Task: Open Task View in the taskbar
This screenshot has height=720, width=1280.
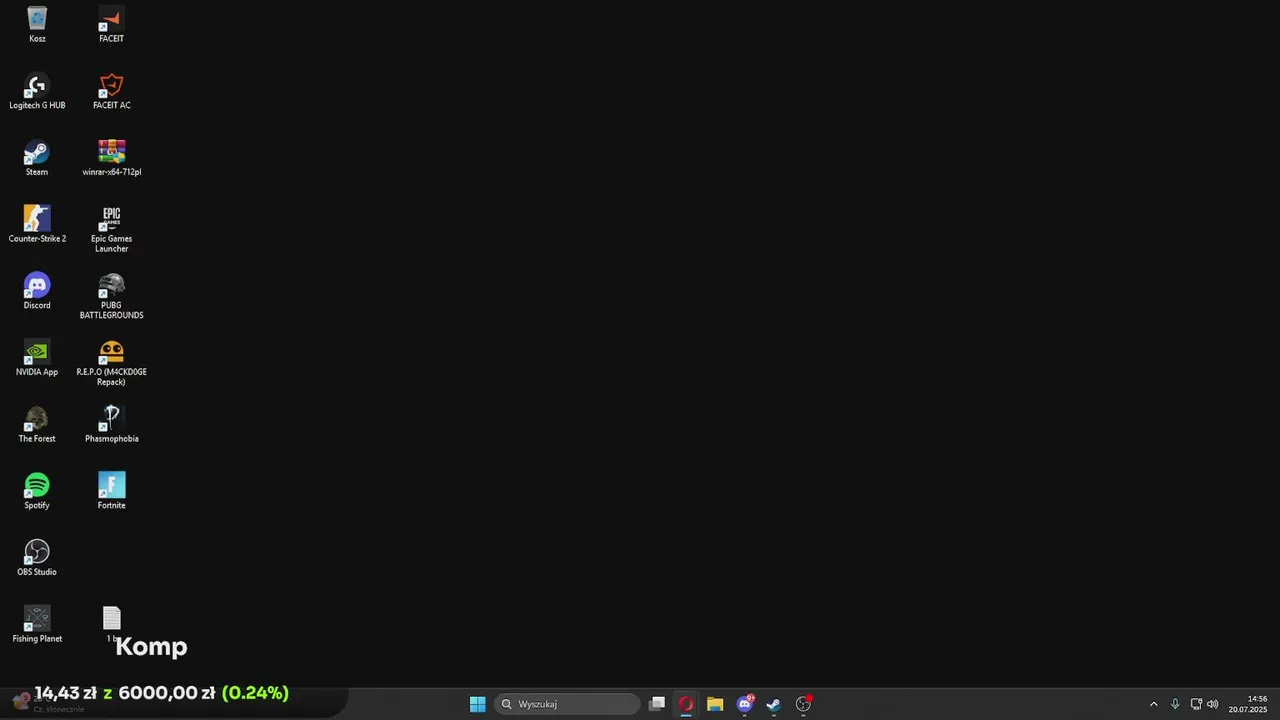Action: tap(657, 704)
